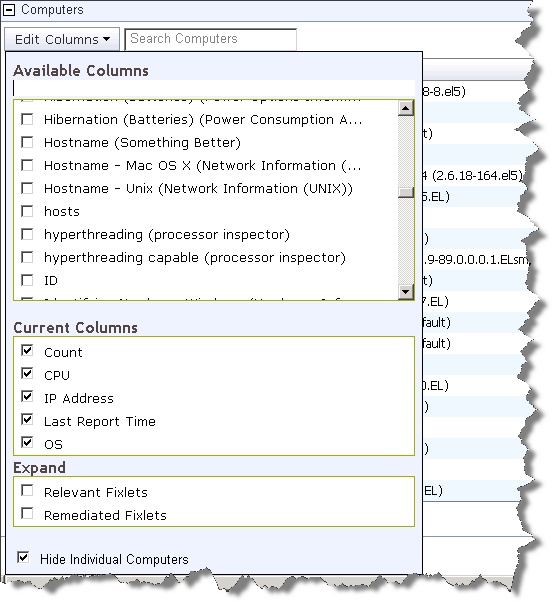The width and height of the screenshot is (552, 601).
Task: Click the scrollbar down arrow
Action: (x=406, y=292)
